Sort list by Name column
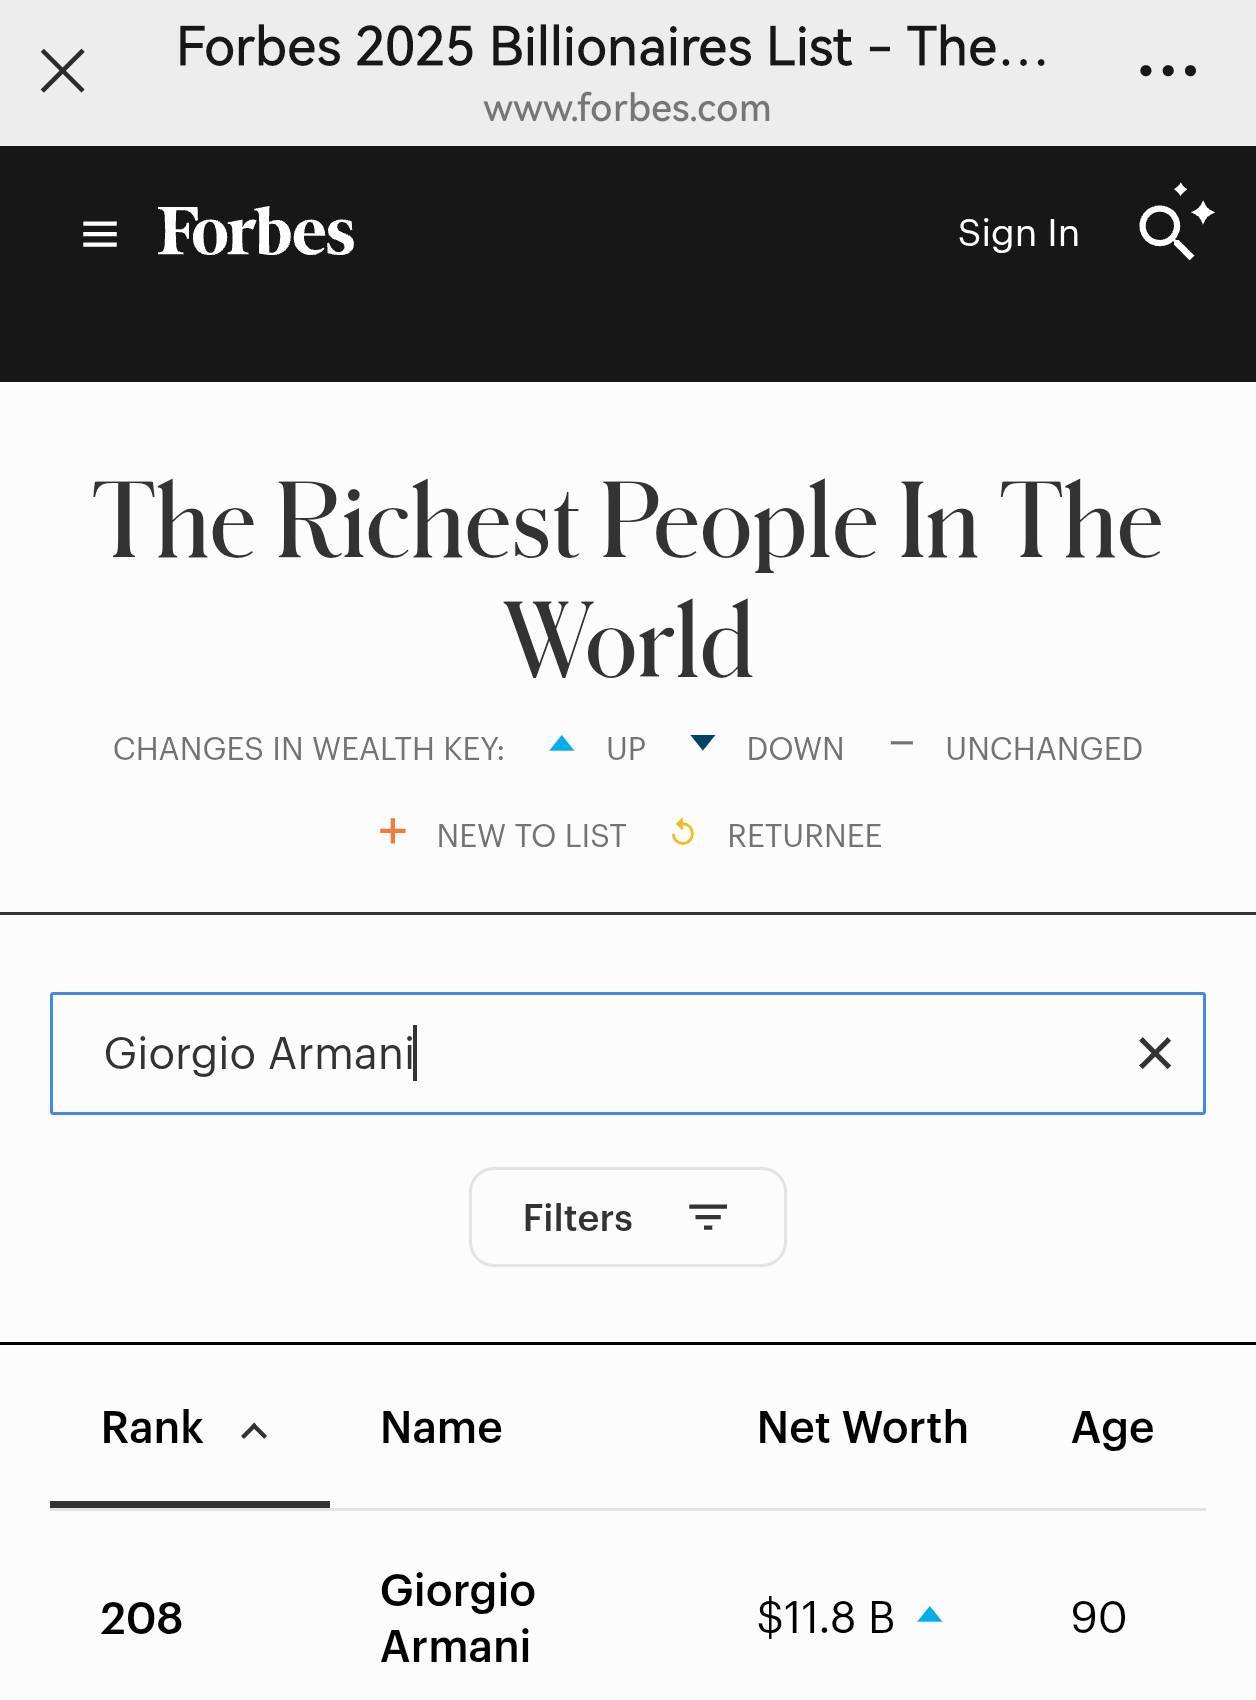Viewport: 1256px width, 1700px height. point(441,1428)
